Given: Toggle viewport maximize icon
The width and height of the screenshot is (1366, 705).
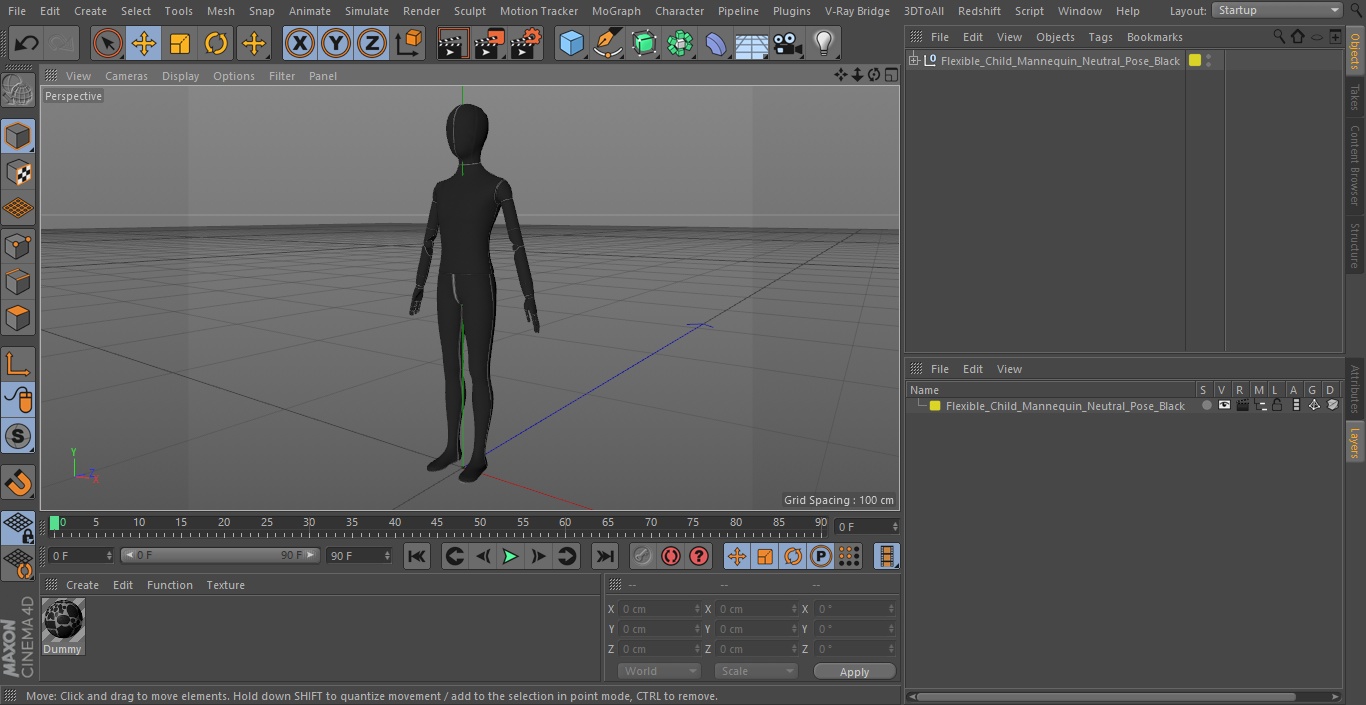Looking at the screenshot, I should pyautogui.click(x=890, y=75).
